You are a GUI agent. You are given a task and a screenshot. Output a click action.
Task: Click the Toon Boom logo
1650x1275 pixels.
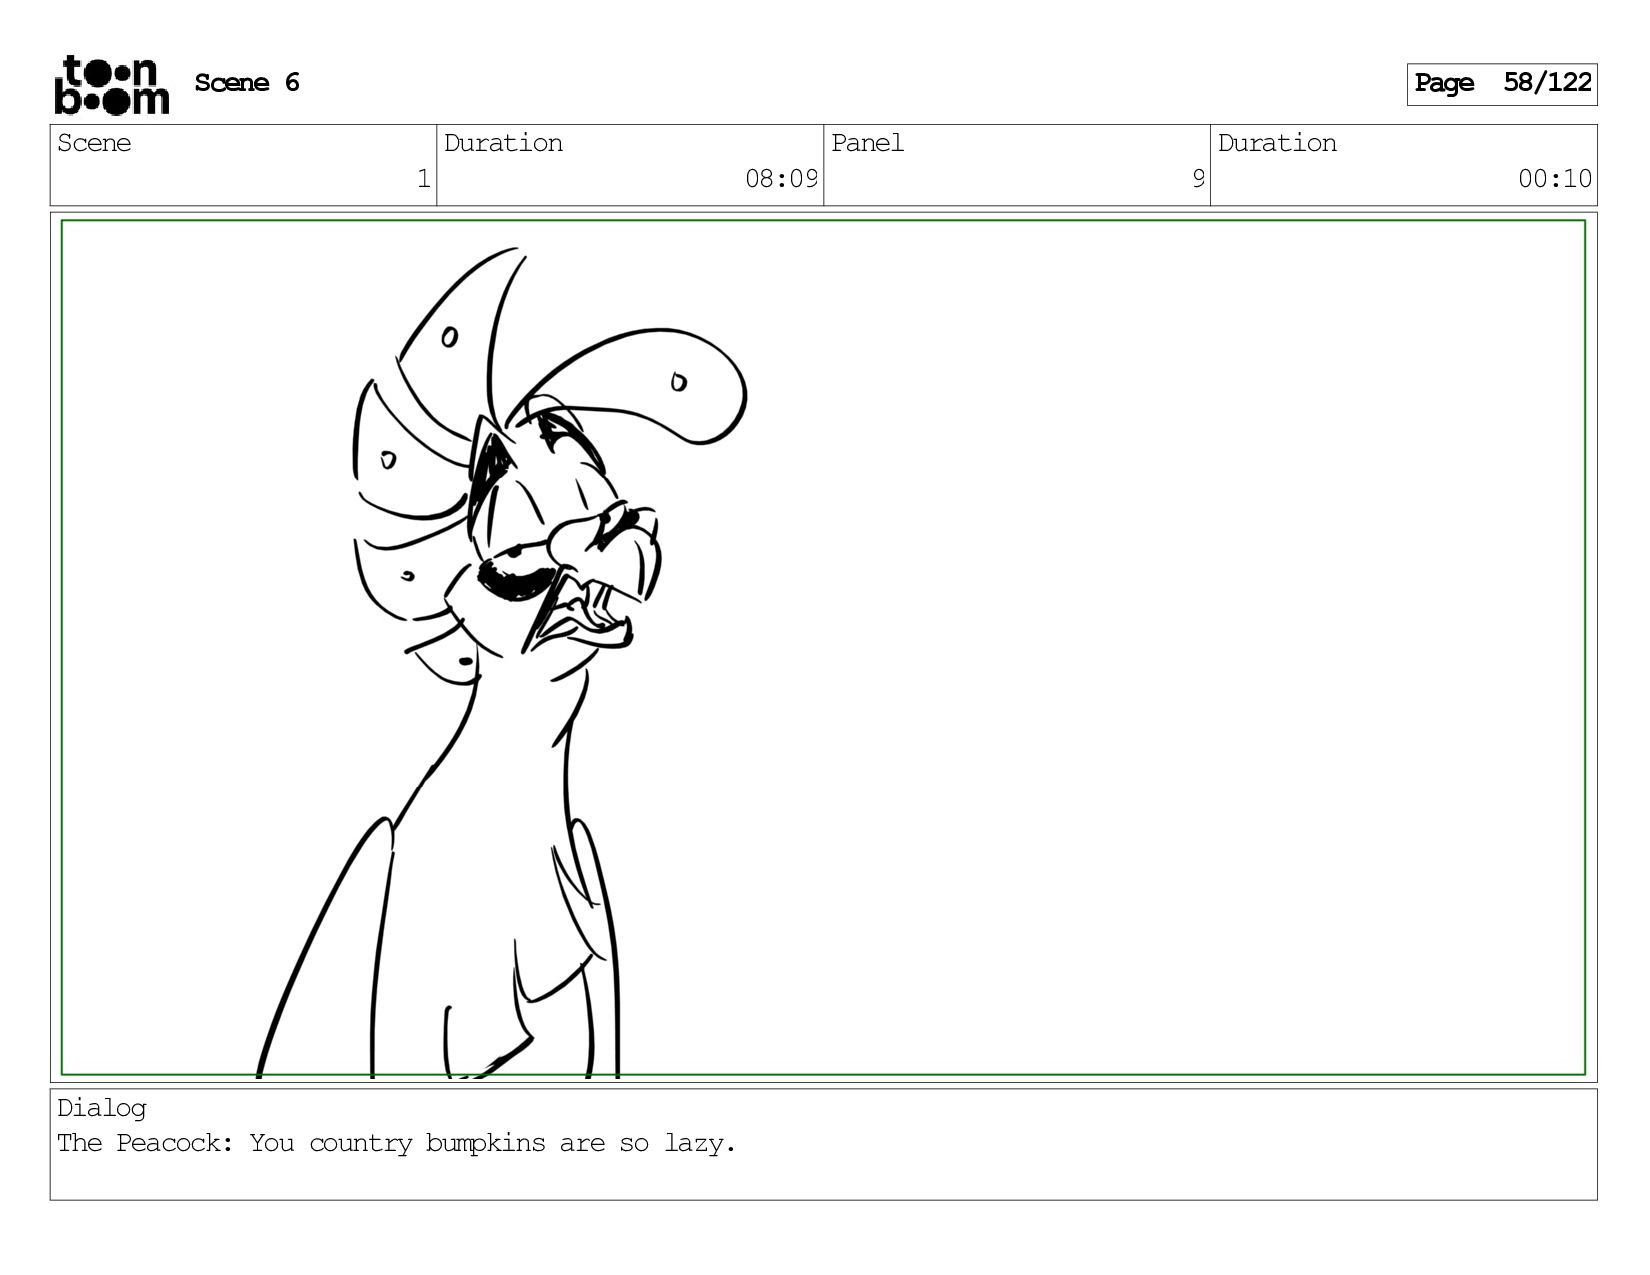pyautogui.click(x=111, y=85)
